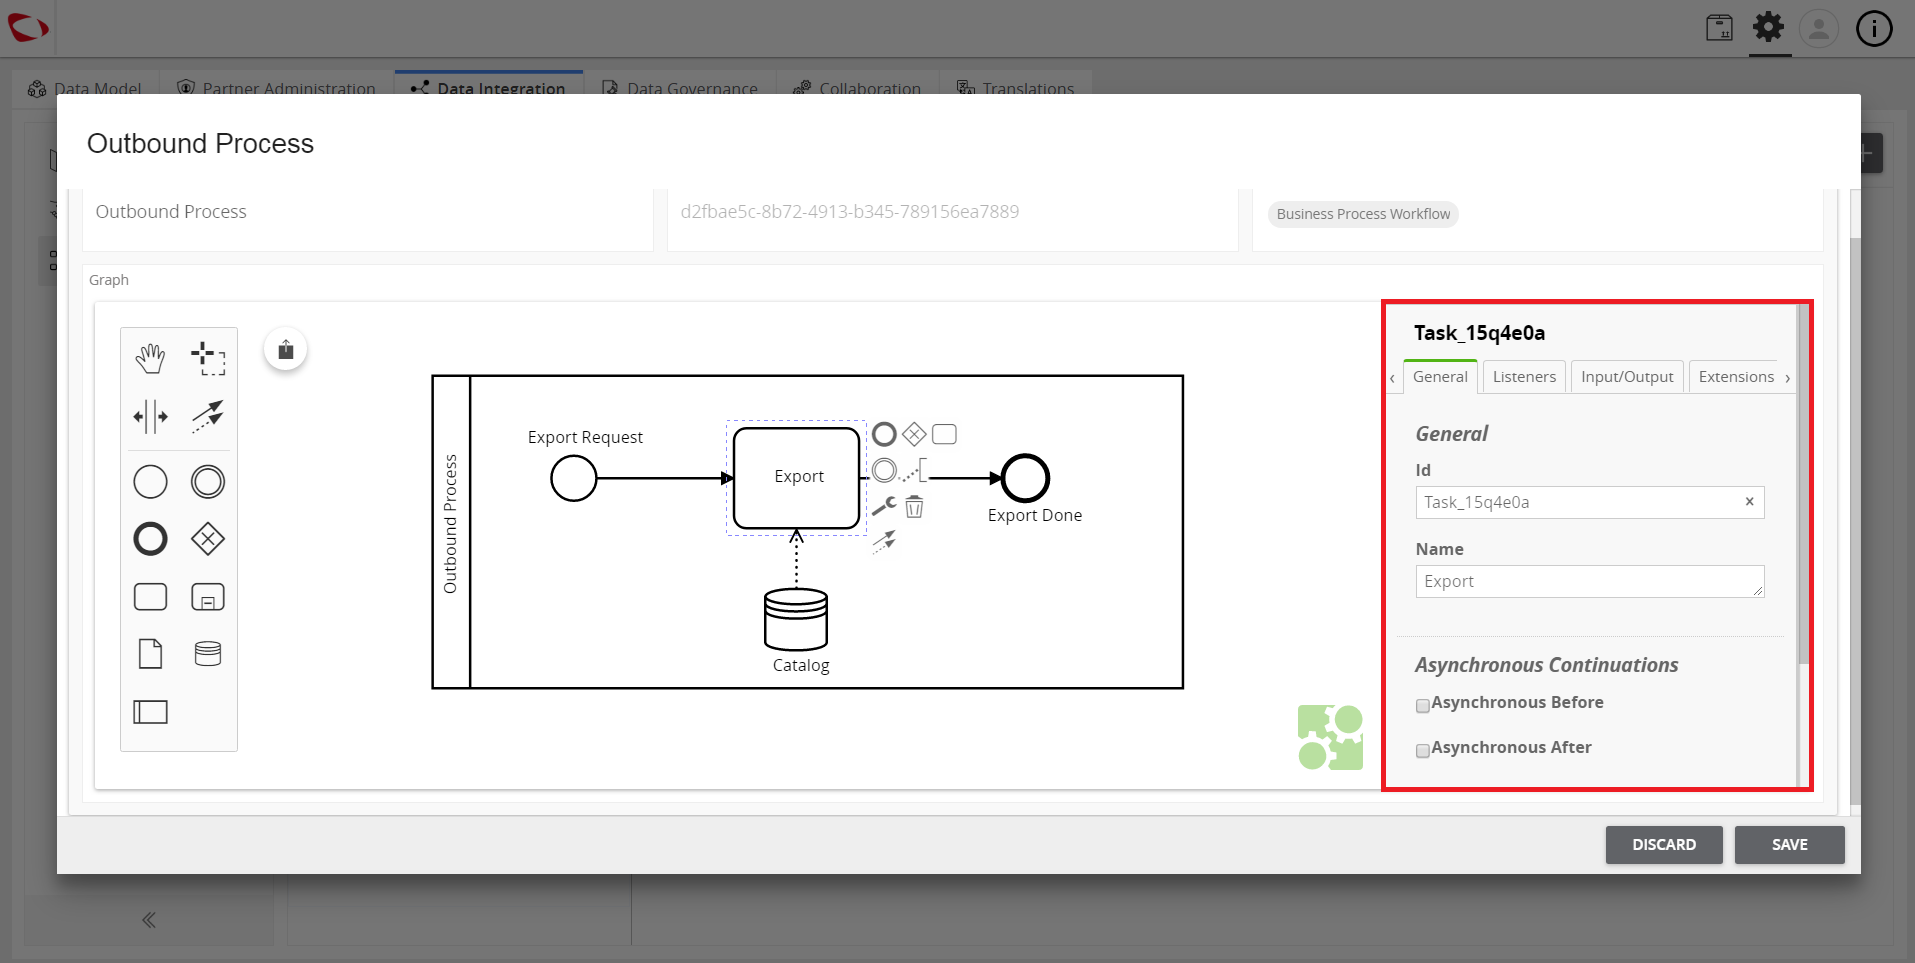Enable Asynchronous Before checkbox
Screen dimensions: 1915x963
tap(1423, 706)
